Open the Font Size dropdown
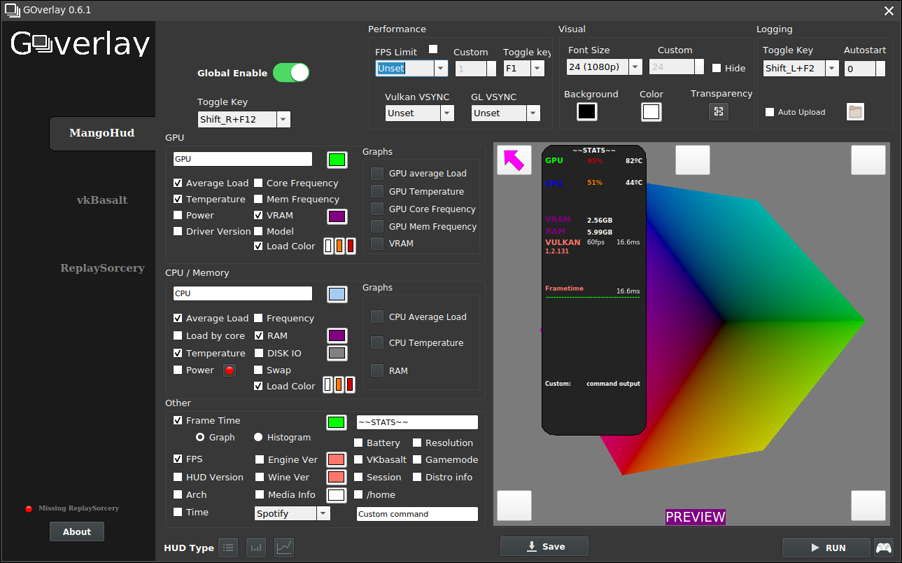The image size is (902, 563). coord(635,67)
